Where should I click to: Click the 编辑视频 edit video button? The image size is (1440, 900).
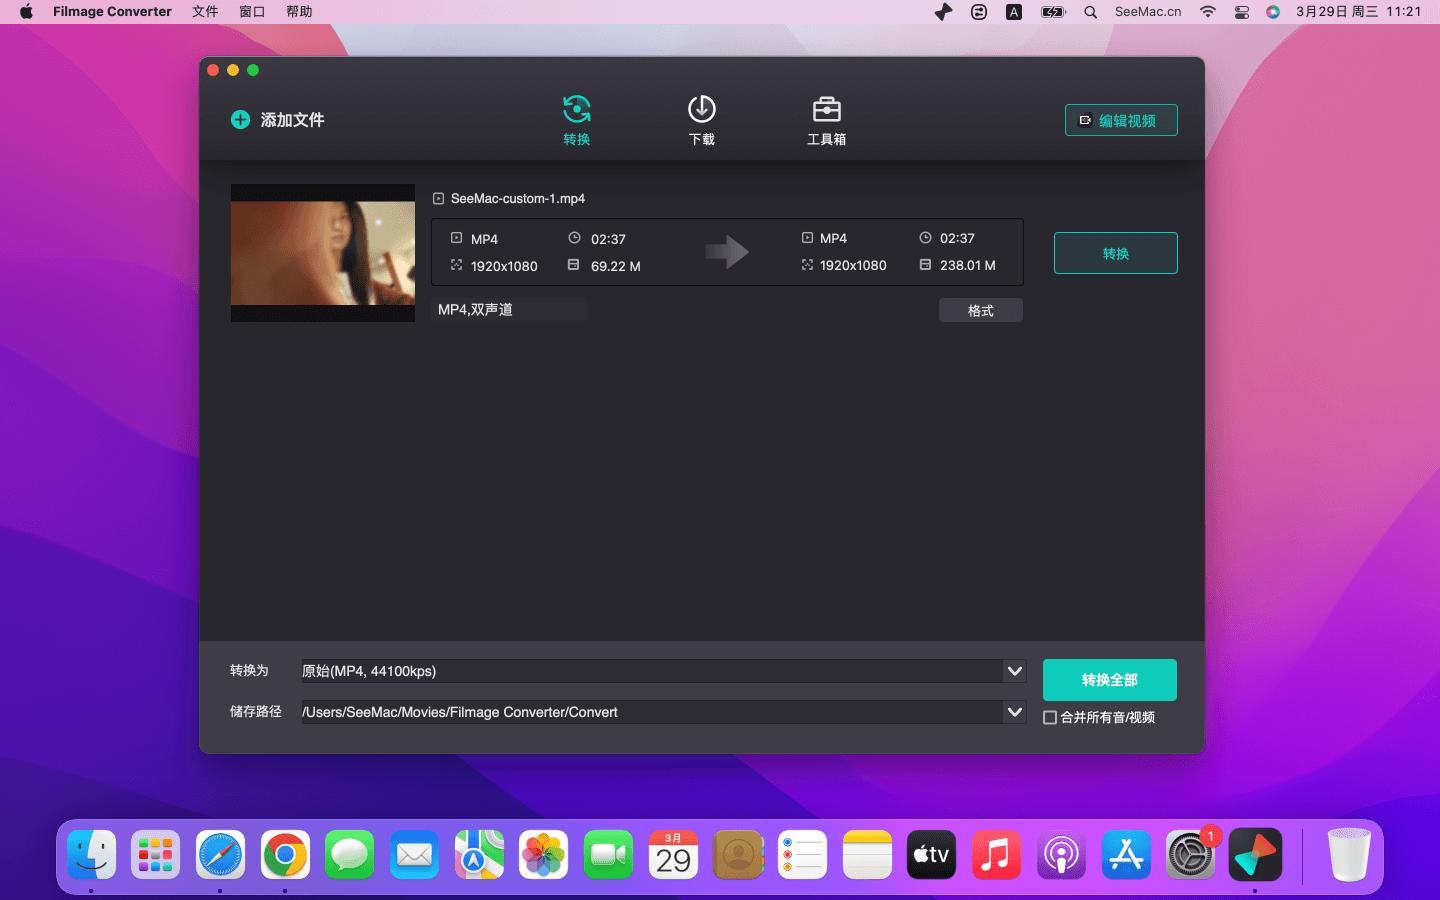coord(1120,120)
